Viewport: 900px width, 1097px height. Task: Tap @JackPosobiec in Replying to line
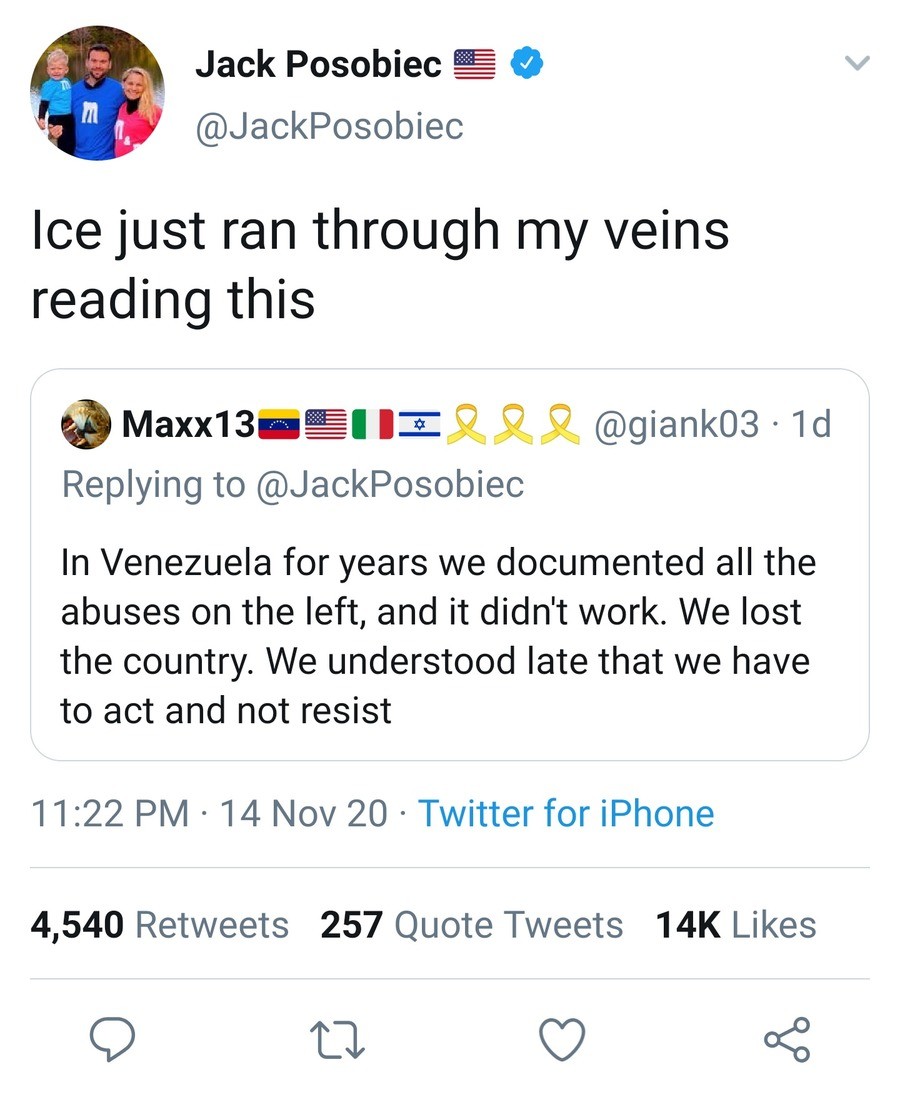coord(391,484)
